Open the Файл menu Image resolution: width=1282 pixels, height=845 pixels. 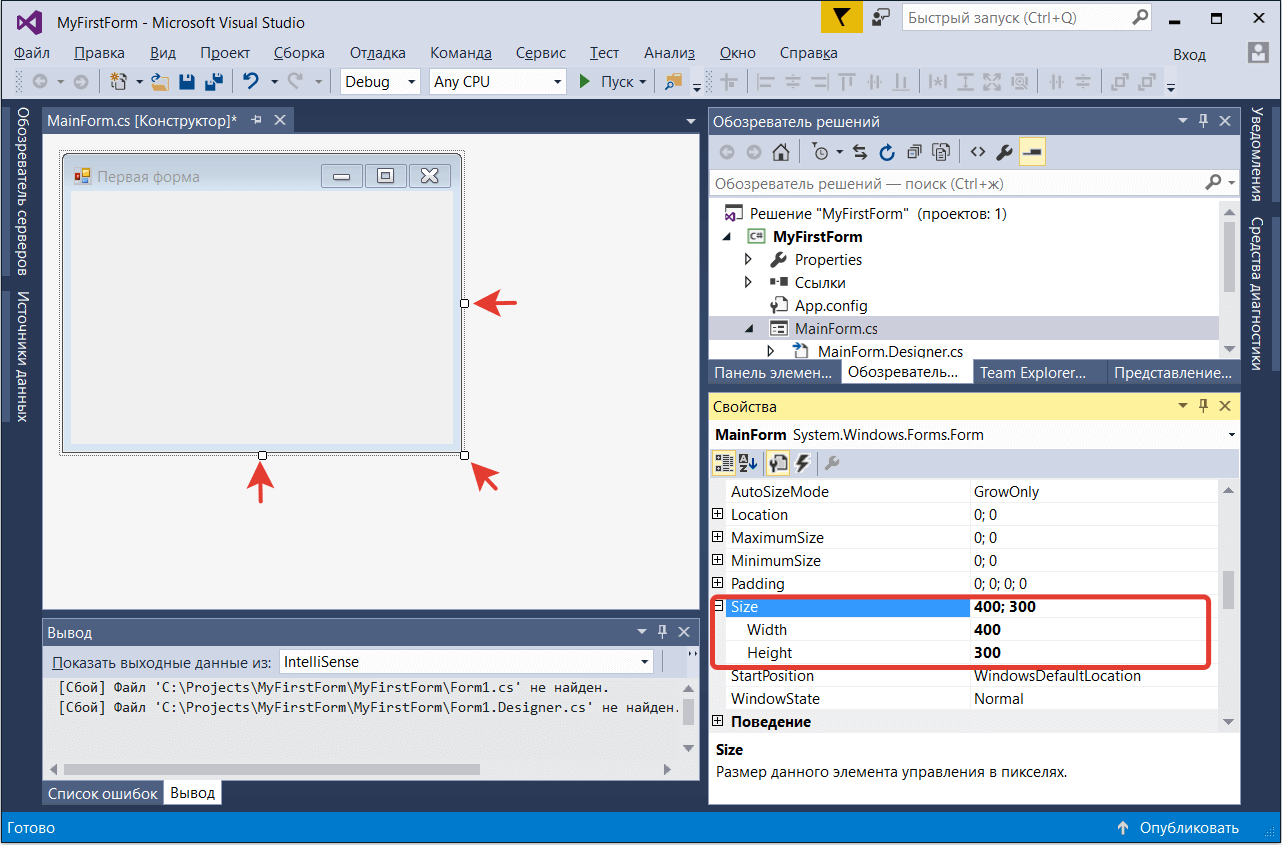pyautogui.click(x=33, y=53)
